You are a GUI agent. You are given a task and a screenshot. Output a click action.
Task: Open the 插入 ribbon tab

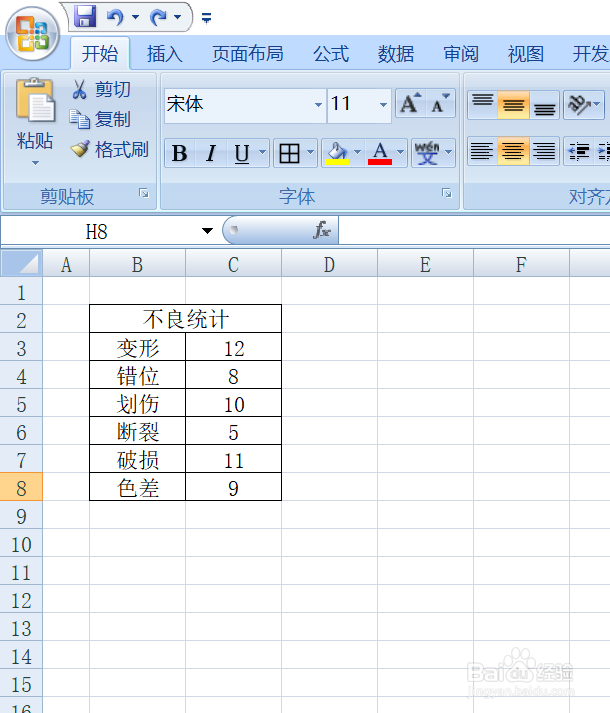pyautogui.click(x=165, y=54)
